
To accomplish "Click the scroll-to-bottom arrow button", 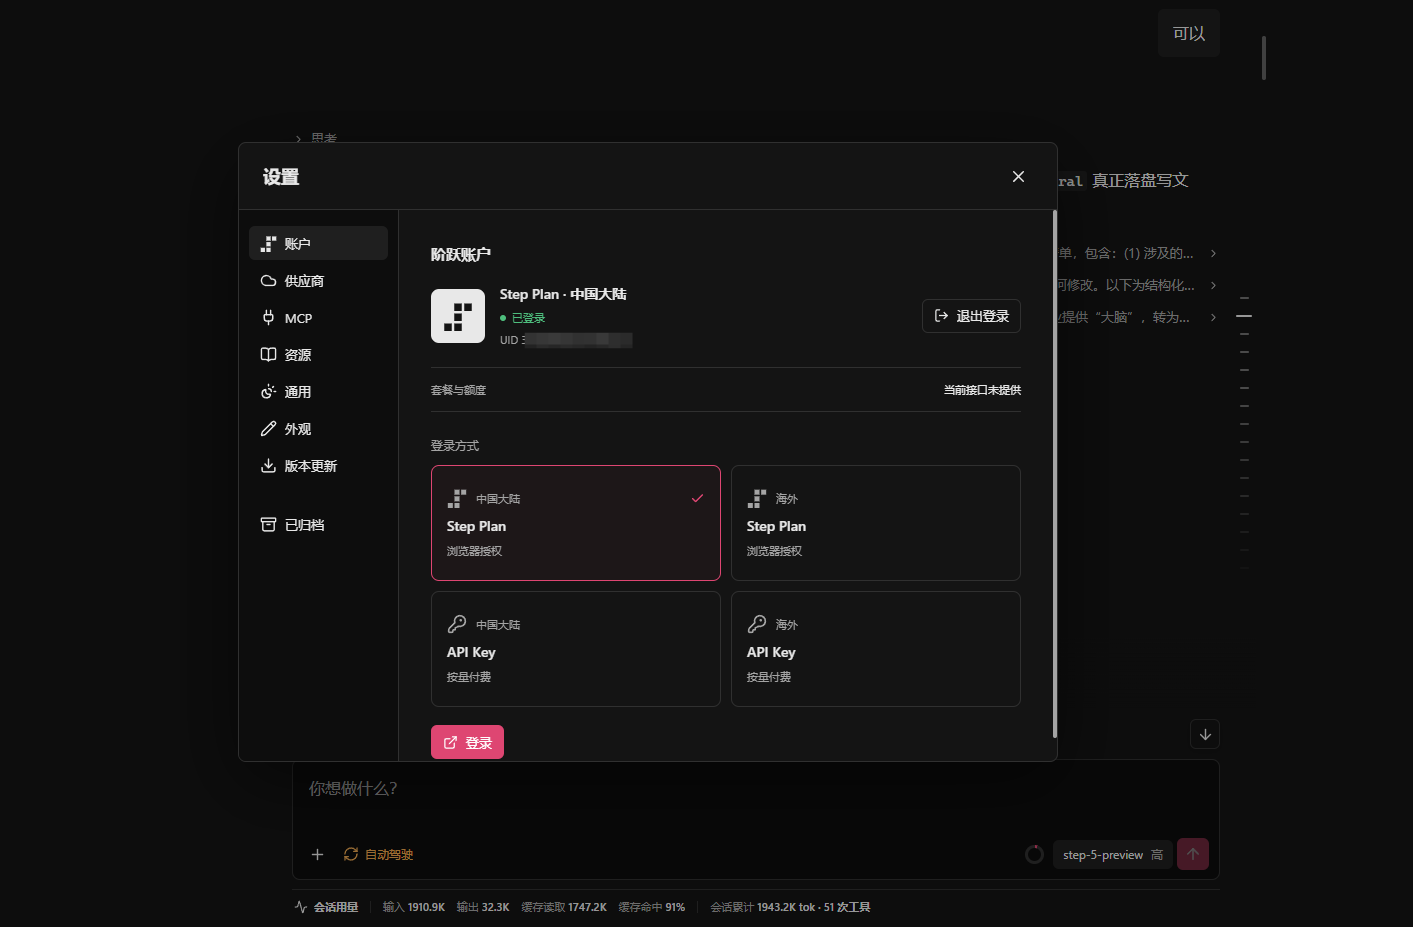I will tap(1205, 734).
